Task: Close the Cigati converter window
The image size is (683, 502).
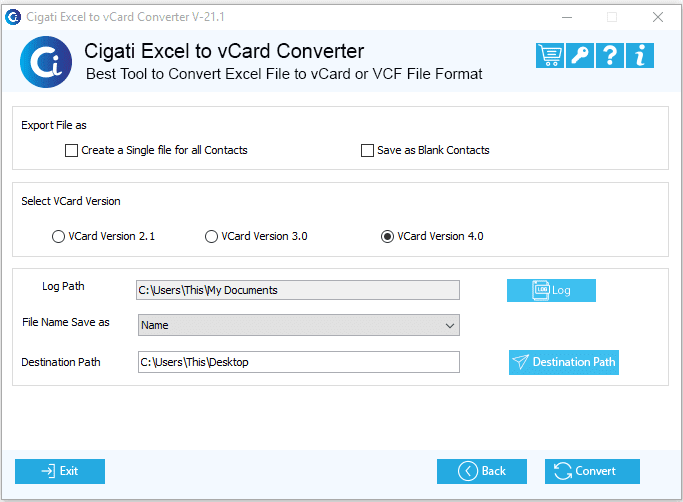Action: [658, 17]
